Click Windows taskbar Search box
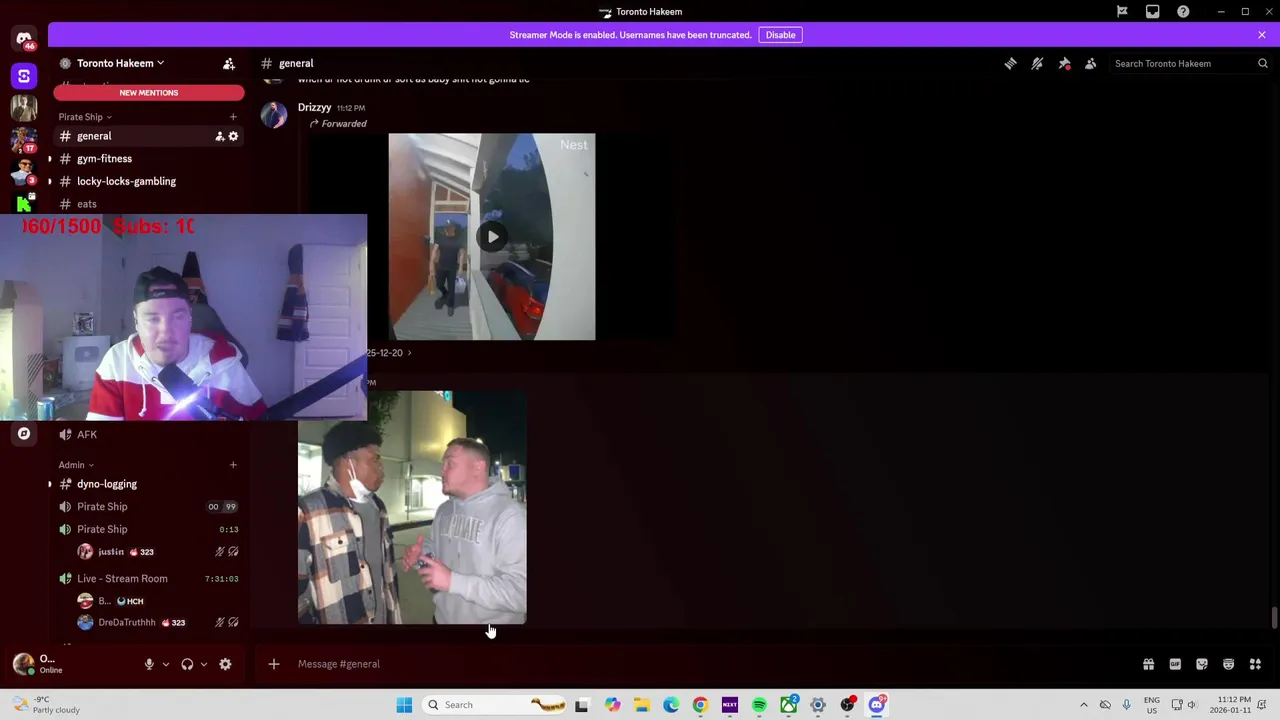 click(497, 705)
